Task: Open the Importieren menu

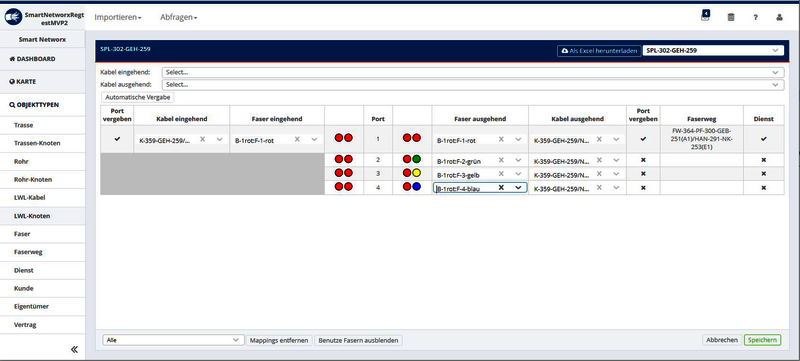Action: click(x=117, y=17)
